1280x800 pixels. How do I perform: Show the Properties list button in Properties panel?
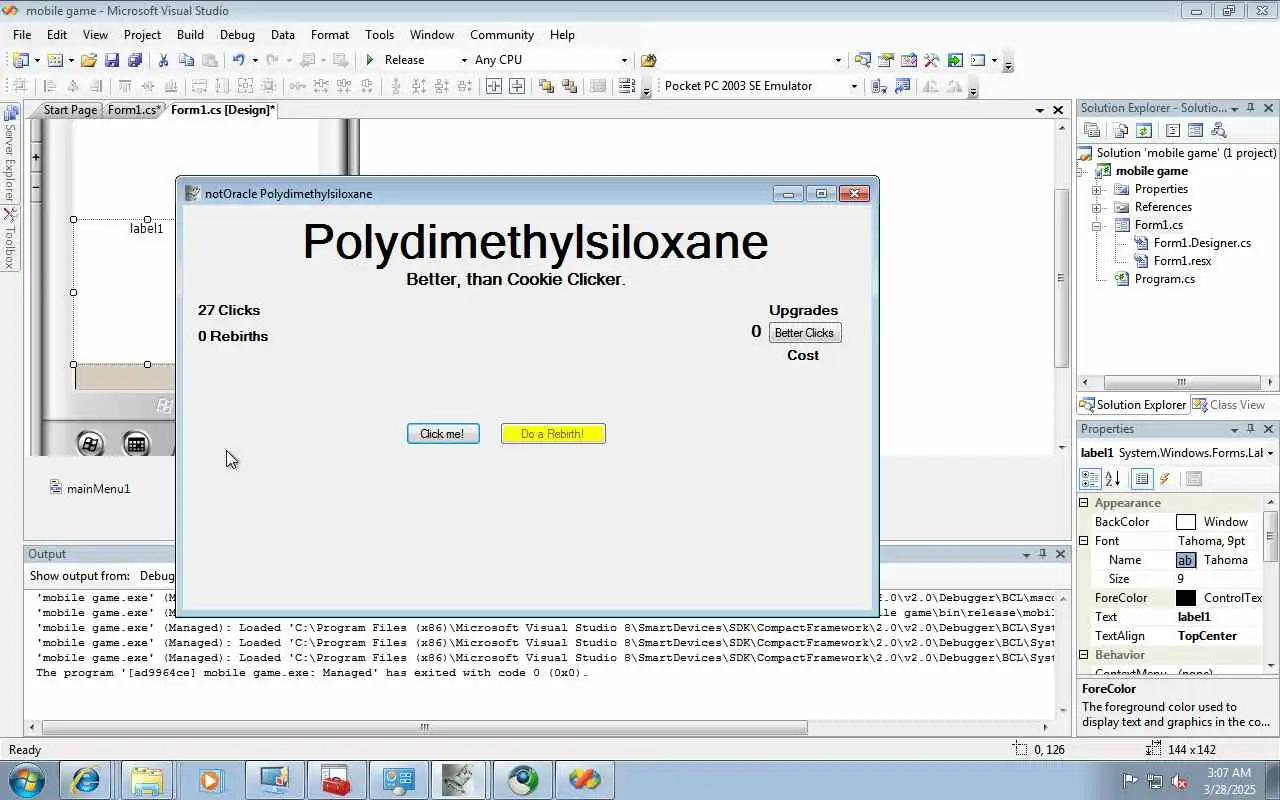[1142, 479]
